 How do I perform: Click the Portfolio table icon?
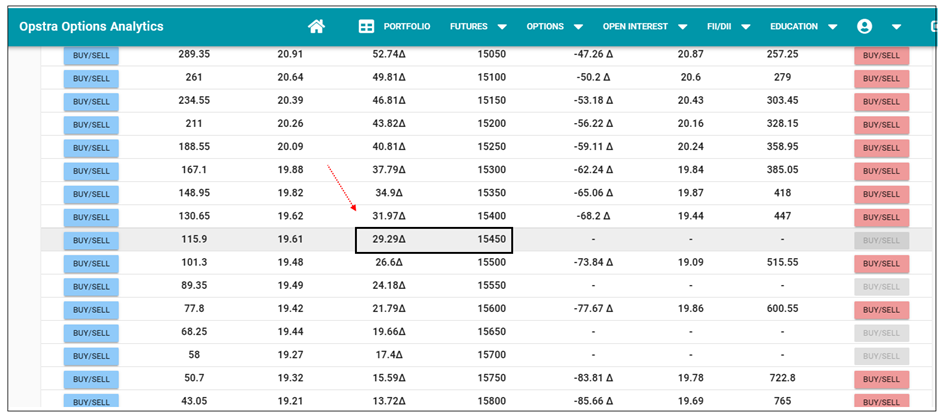[366, 26]
